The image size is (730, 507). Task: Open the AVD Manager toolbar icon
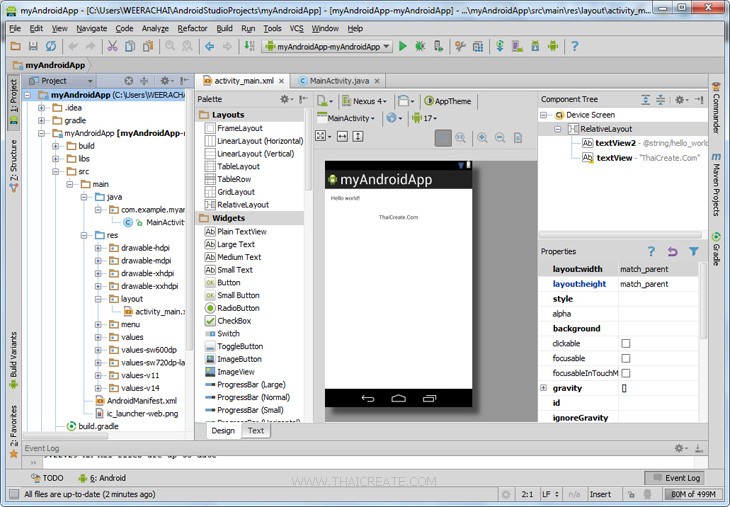pyautogui.click(x=517, y=46)
